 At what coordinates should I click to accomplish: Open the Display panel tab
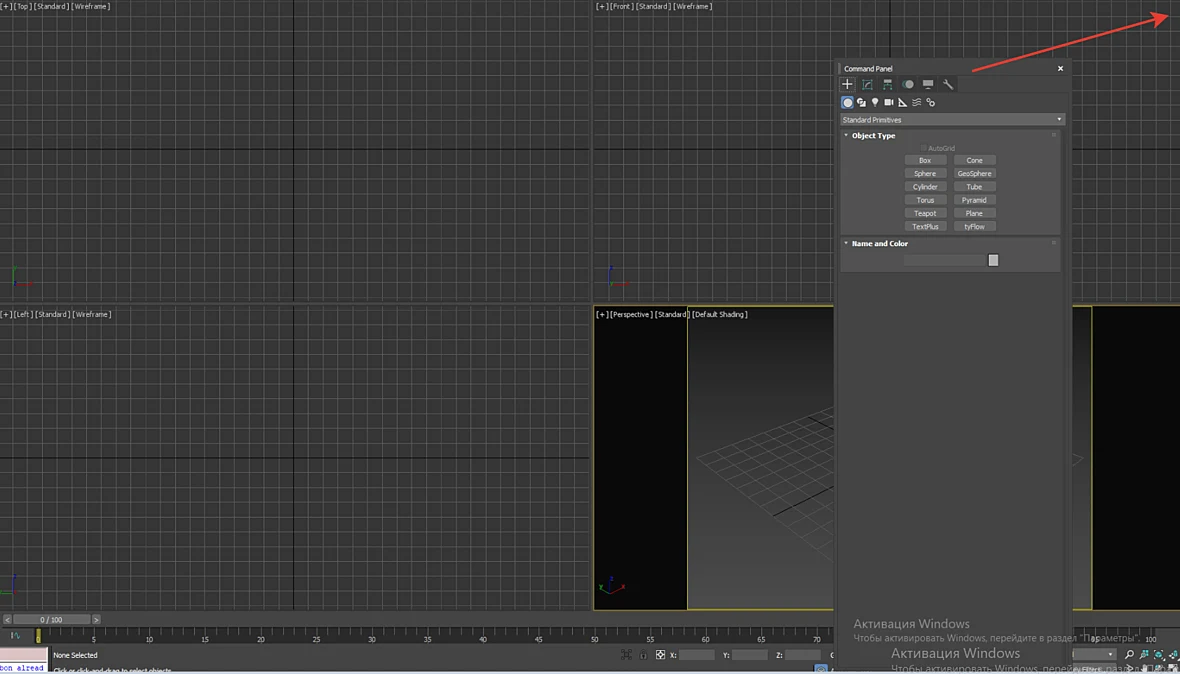pyautogui.click(x=928, y=84)
